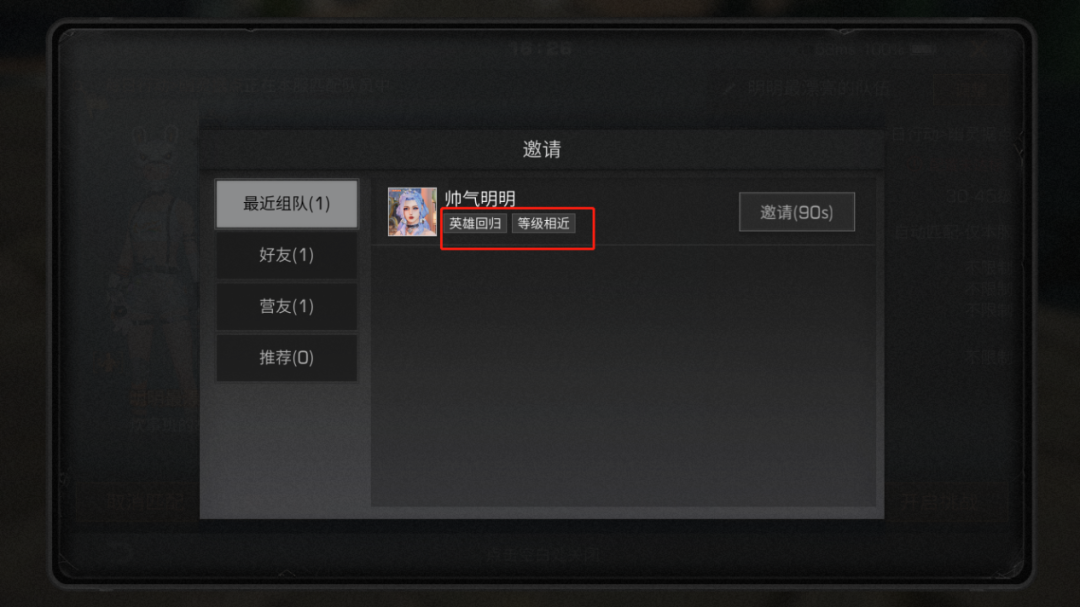Click the 点击空白处关闭 hint text
This screenshot has height=607, width=1080.
tap(543, 554)
